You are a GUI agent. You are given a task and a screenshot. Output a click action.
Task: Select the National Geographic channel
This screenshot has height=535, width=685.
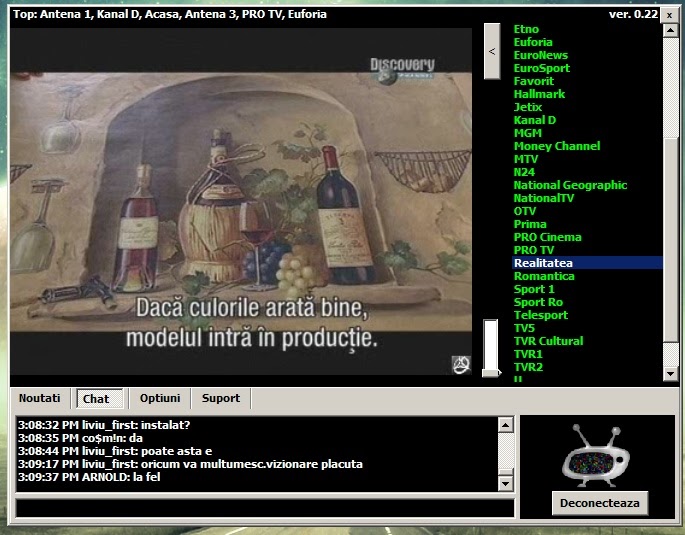click(570, 185)
